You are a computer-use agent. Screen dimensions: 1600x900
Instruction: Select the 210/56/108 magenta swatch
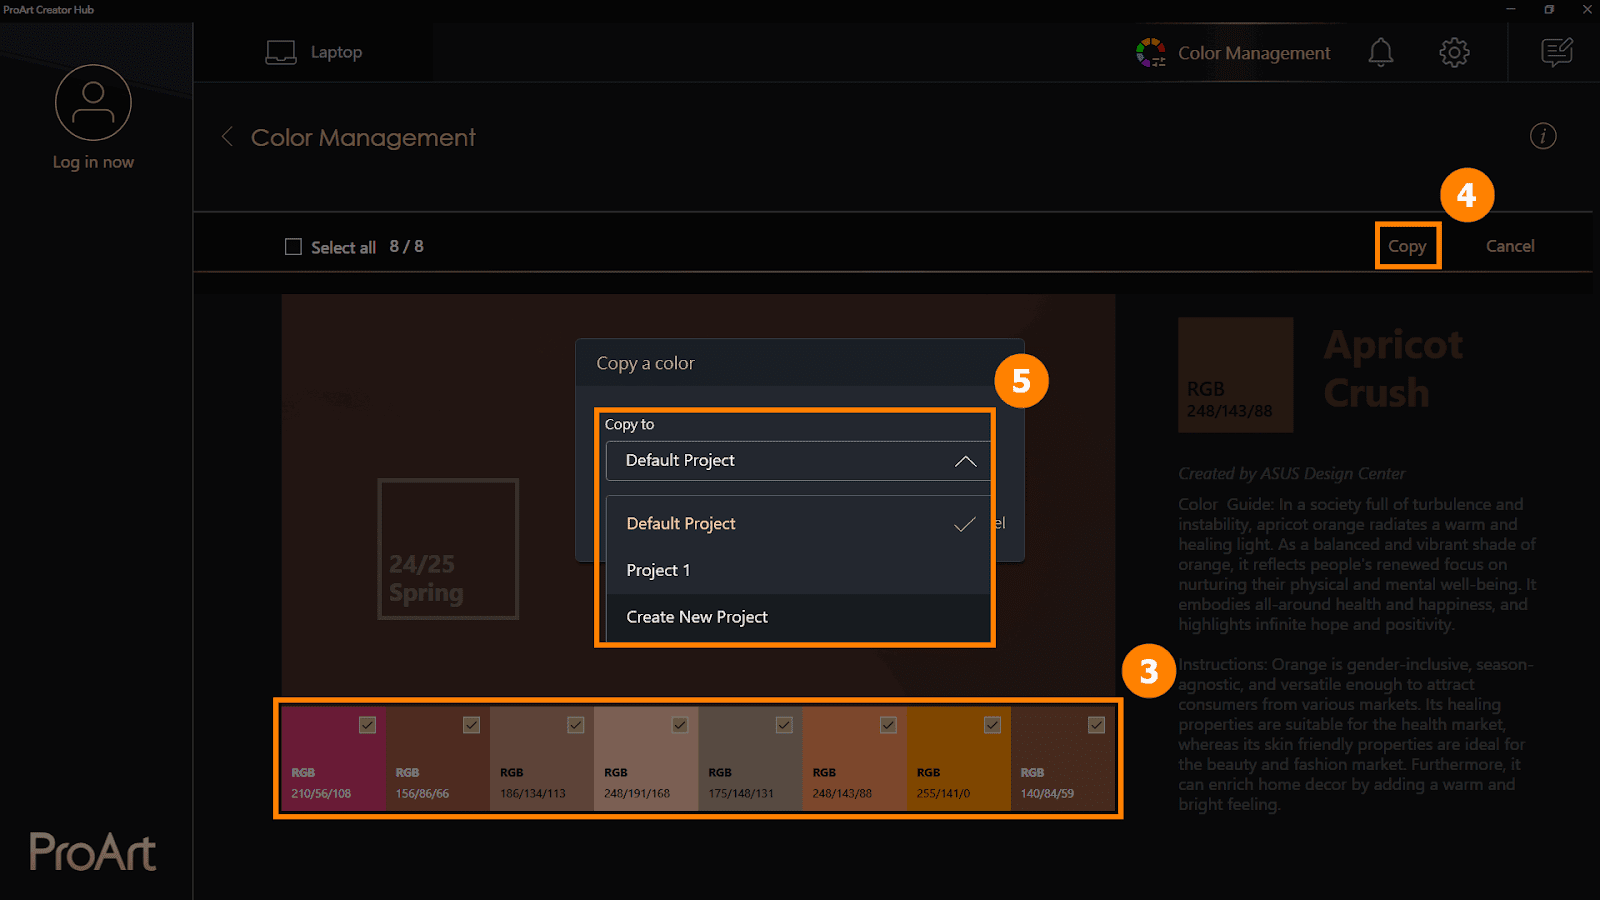333,759
